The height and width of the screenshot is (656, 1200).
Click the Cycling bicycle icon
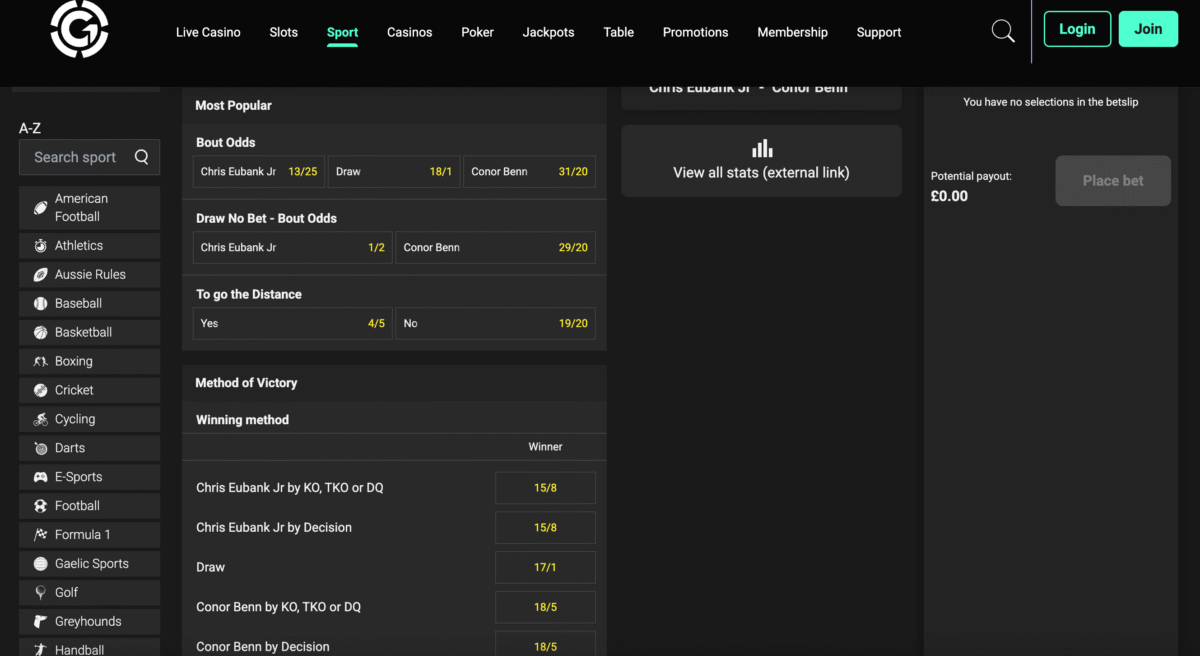[41, 419]
